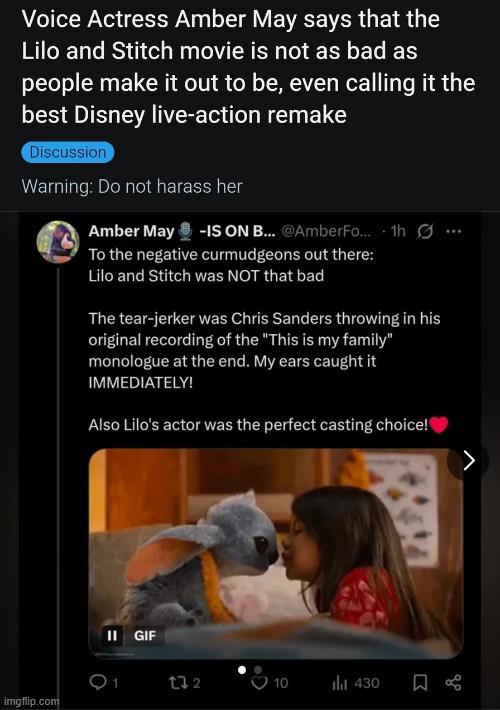Viewport: 500px width, 710px height.
Task: Click the post title about Amber May
Action: [x=249, y=67]
